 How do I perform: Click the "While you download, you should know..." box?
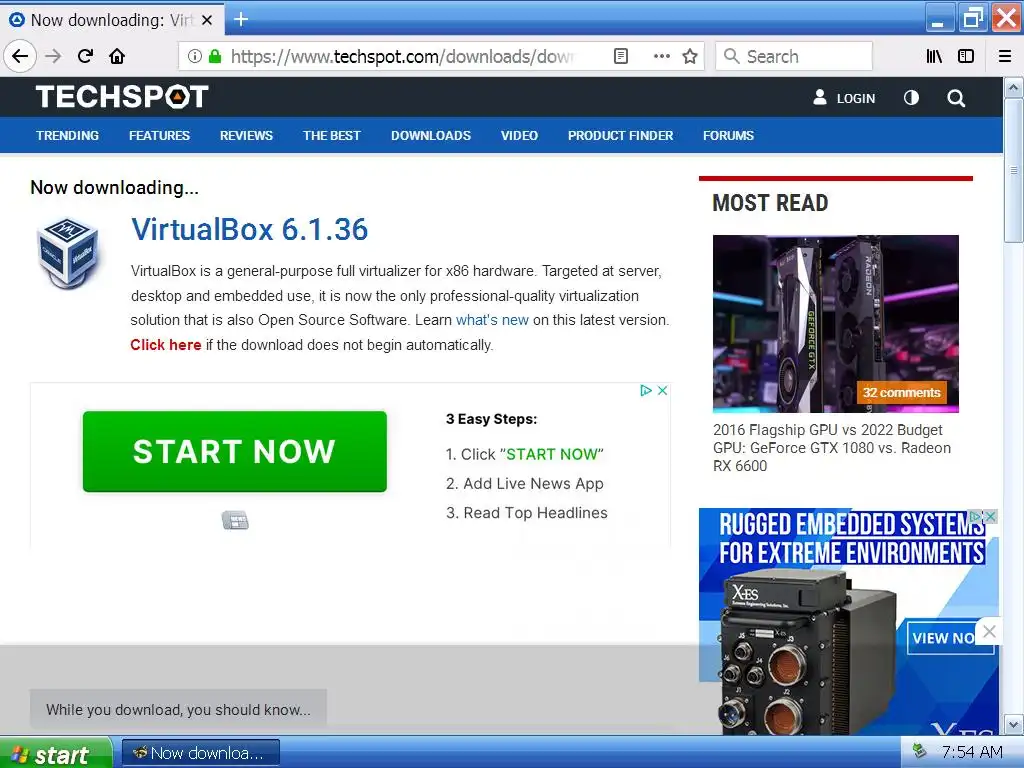pyautogui.click(x=178, y=710)
